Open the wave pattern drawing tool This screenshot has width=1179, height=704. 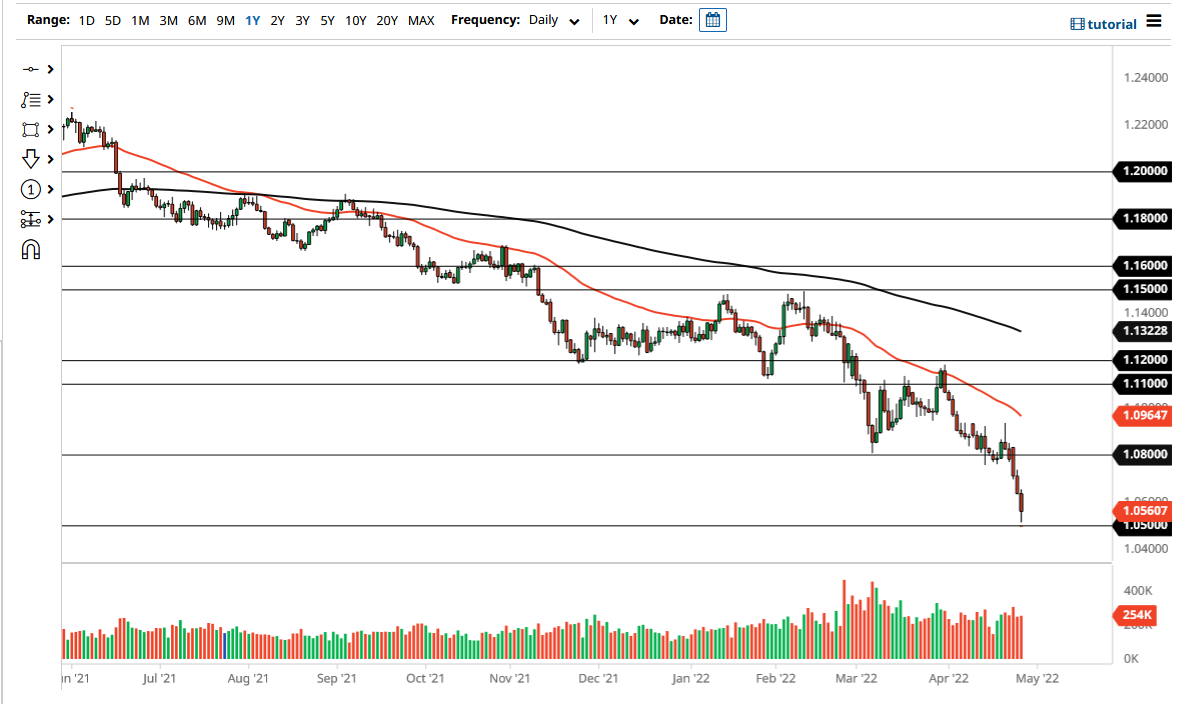pyautogui.click(x=28, y=99)
